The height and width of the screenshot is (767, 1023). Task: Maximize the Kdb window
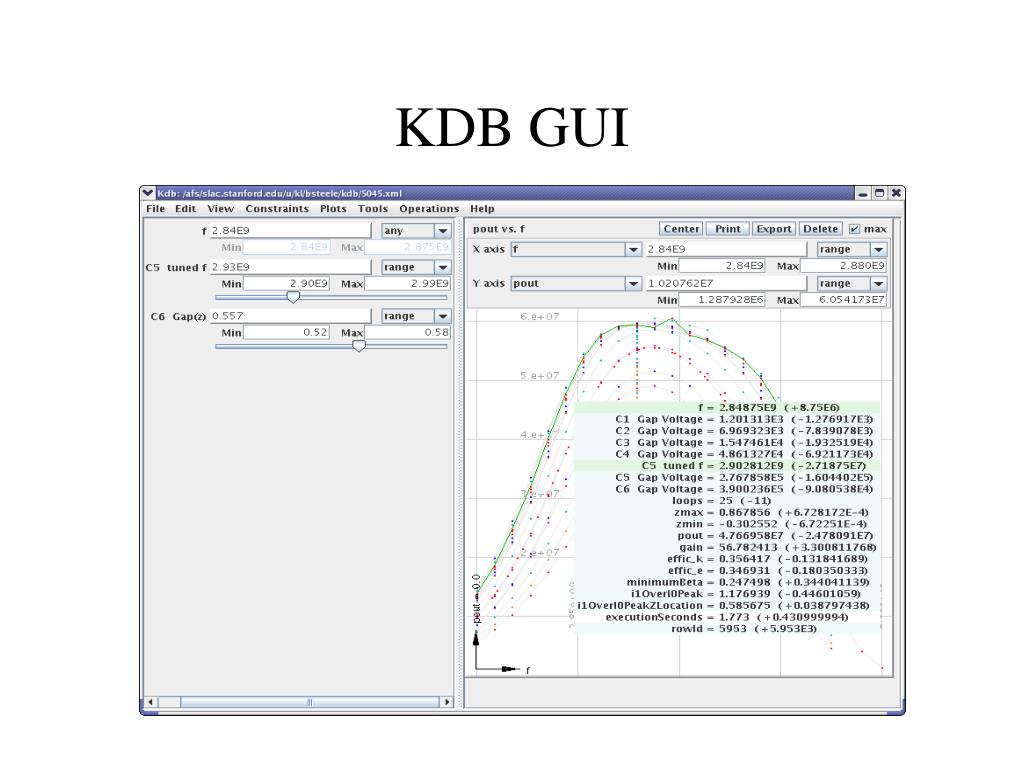pos(879,193)
